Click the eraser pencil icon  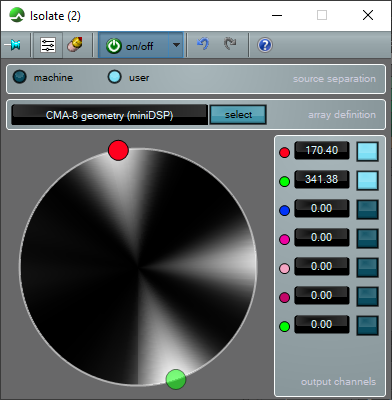click(75, 45)
